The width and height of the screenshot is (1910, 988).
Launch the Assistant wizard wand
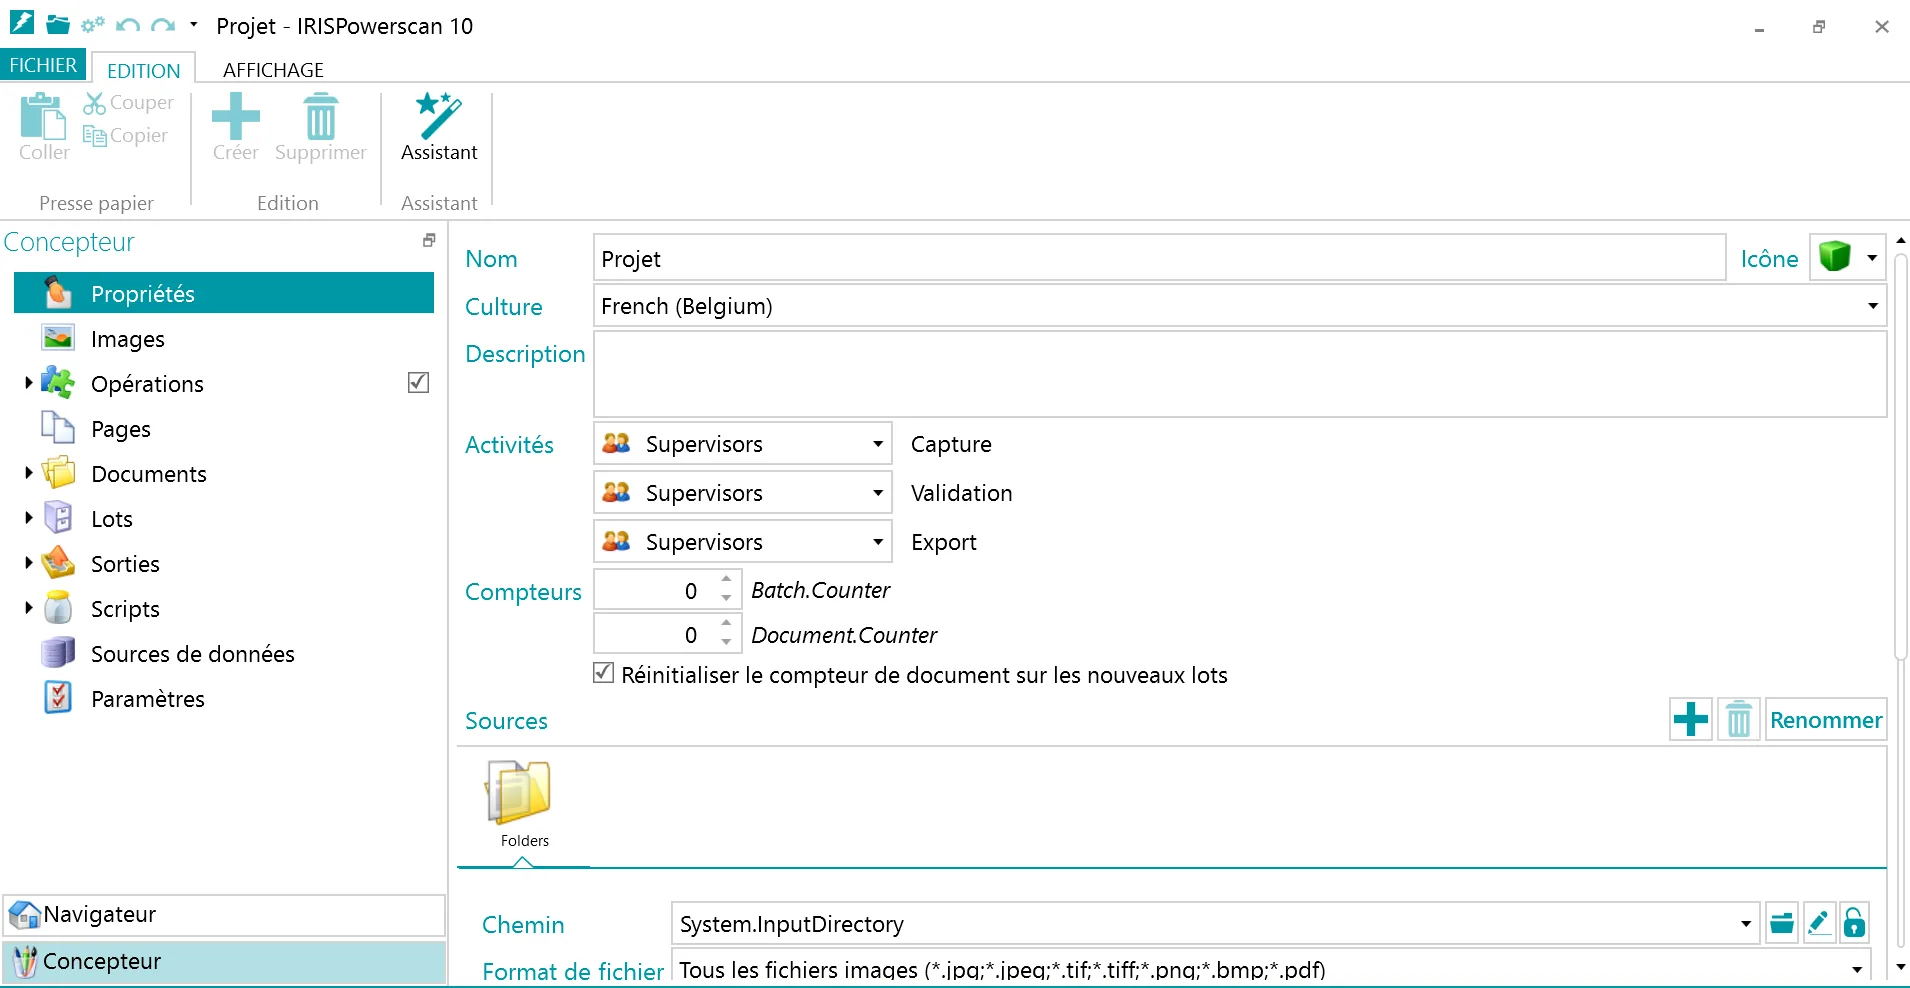click(439, 117)
